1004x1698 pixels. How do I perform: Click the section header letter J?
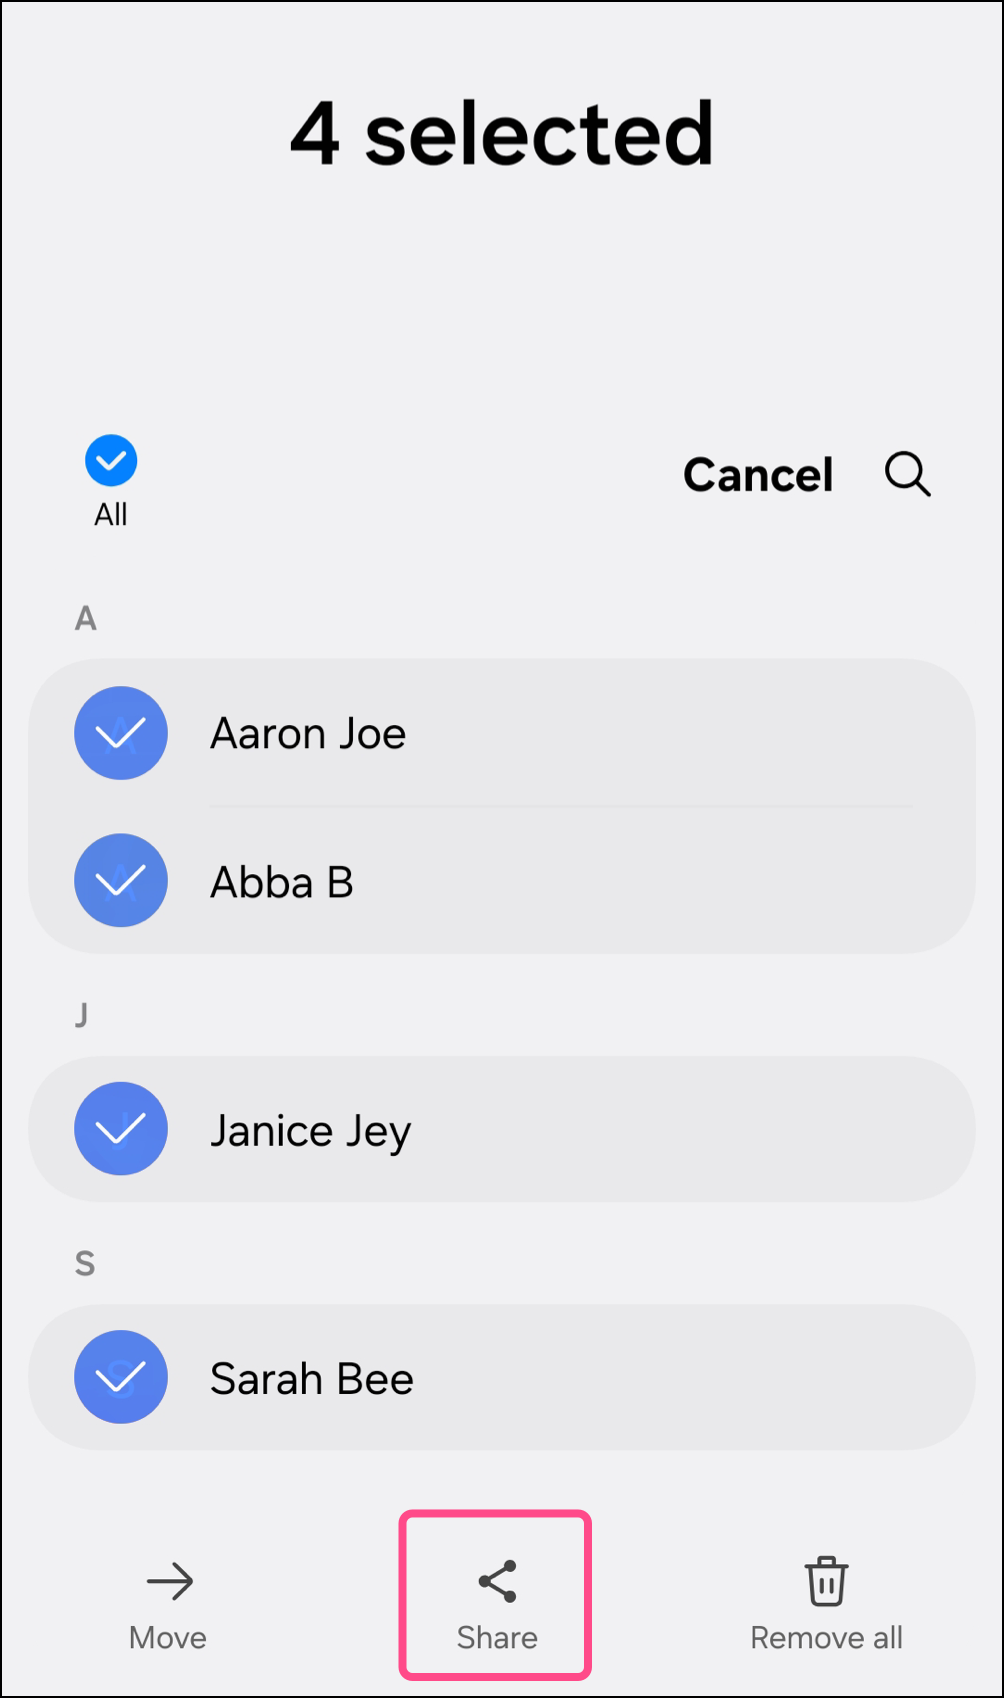pyautogui.click(x=82, y=1015)
